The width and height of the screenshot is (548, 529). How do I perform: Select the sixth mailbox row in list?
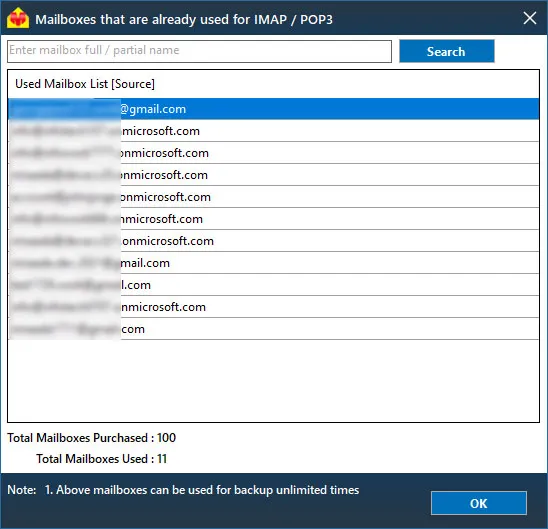pos(273,219)
